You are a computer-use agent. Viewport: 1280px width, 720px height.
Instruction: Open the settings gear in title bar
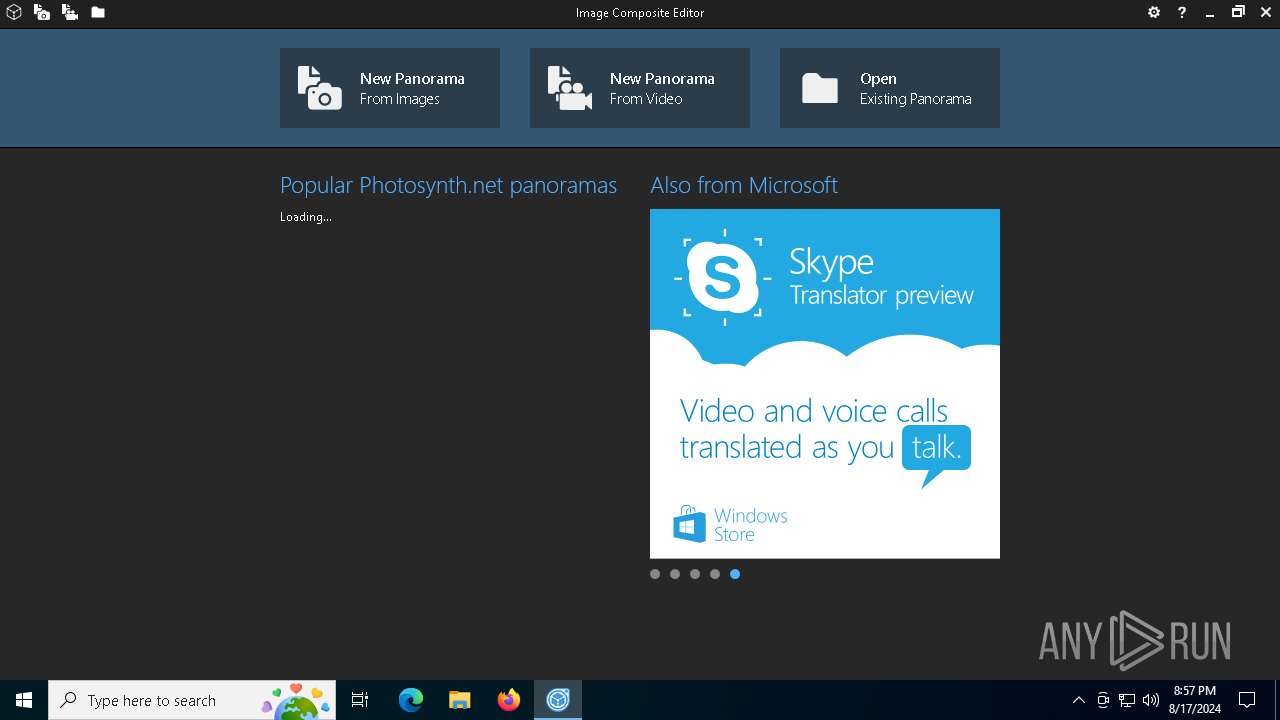click(x=1154, y=13)
